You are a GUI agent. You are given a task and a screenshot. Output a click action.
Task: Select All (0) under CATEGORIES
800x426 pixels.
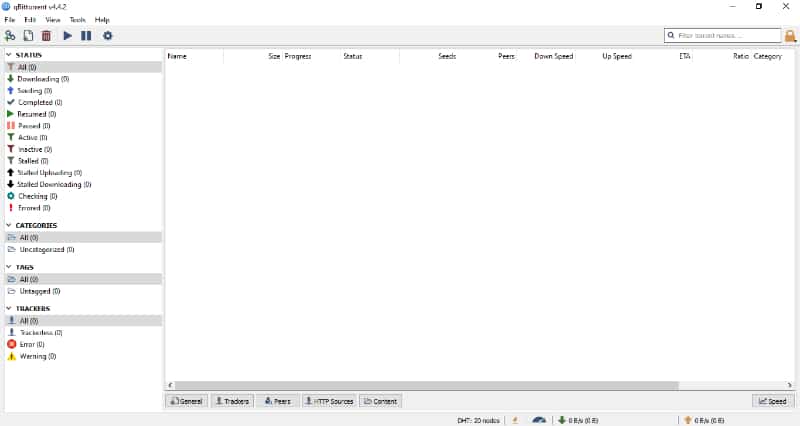[84, 238]
